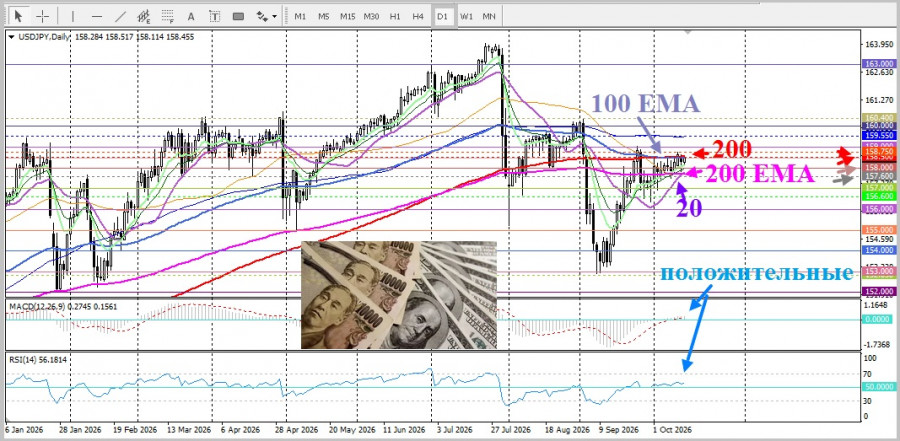
Task: Click the 1 Oct 2026 date label
Action: pos(673,430)
